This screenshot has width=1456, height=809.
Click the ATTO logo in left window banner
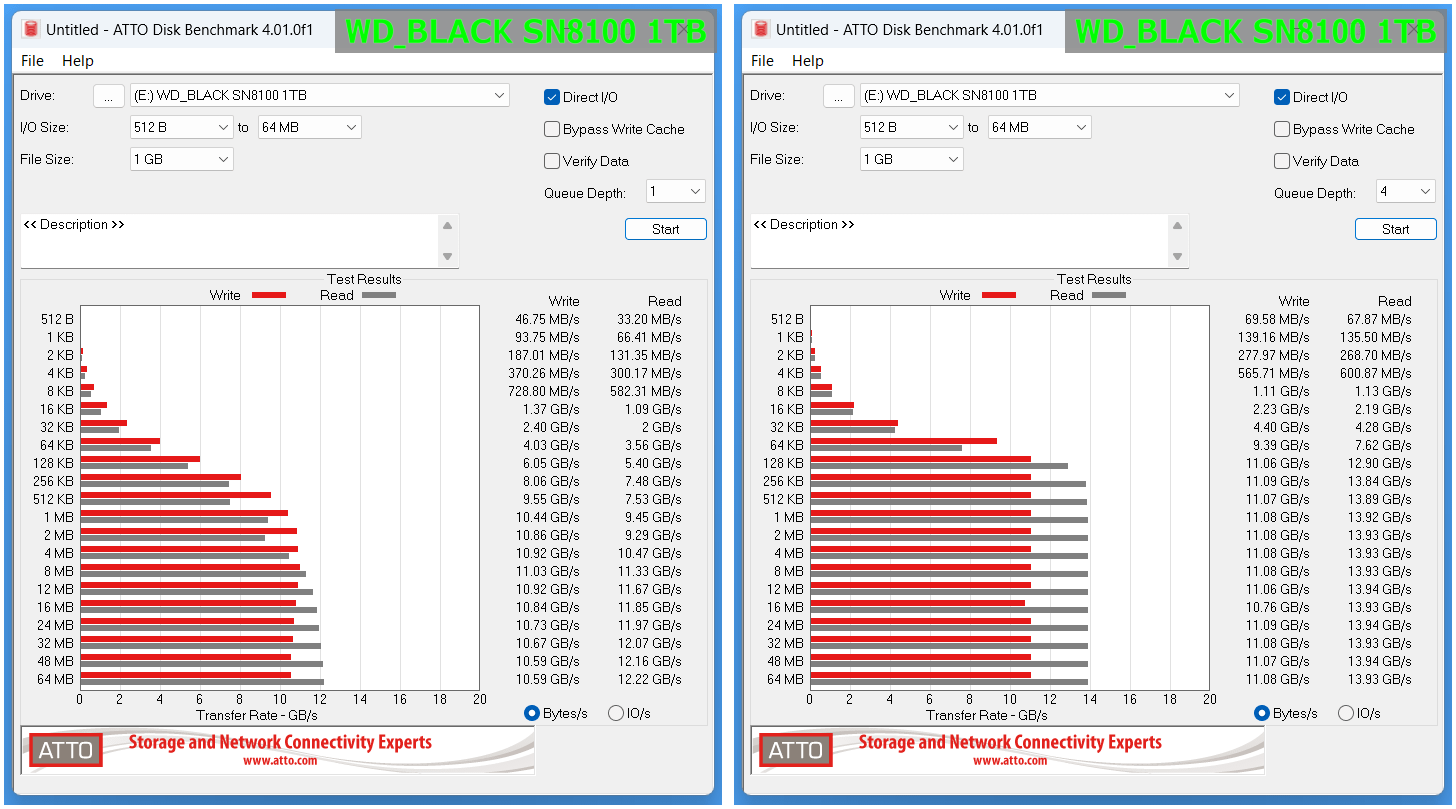click(x=66, y=750)
